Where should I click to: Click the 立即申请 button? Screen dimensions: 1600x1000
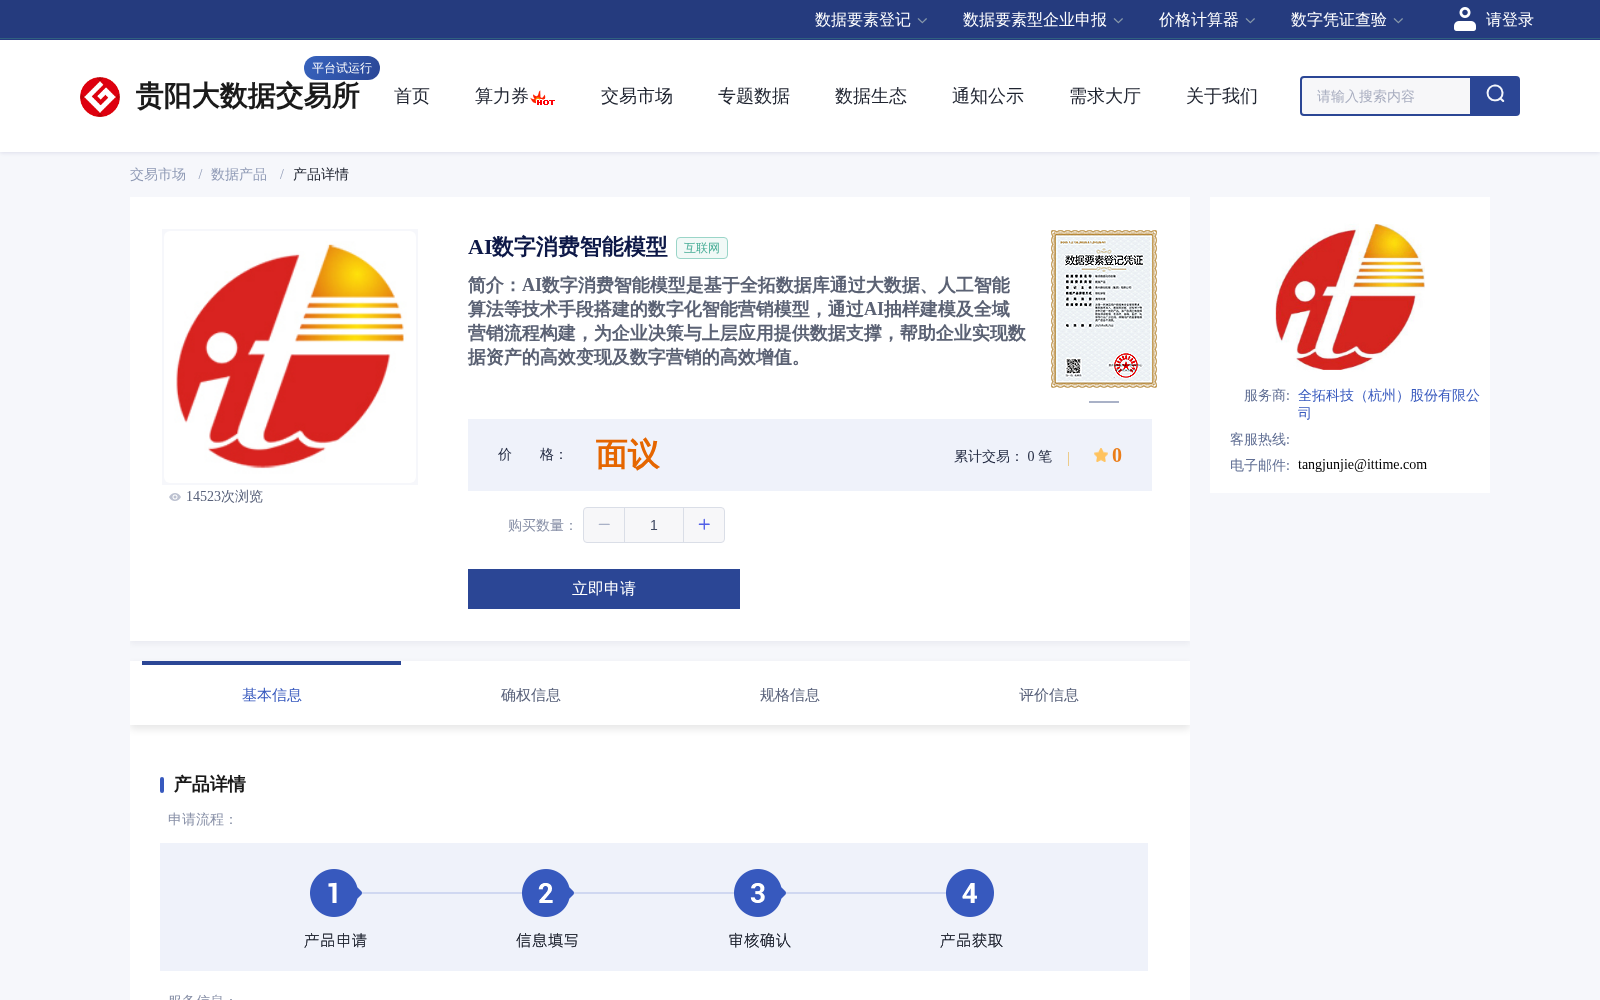[604, 589]
